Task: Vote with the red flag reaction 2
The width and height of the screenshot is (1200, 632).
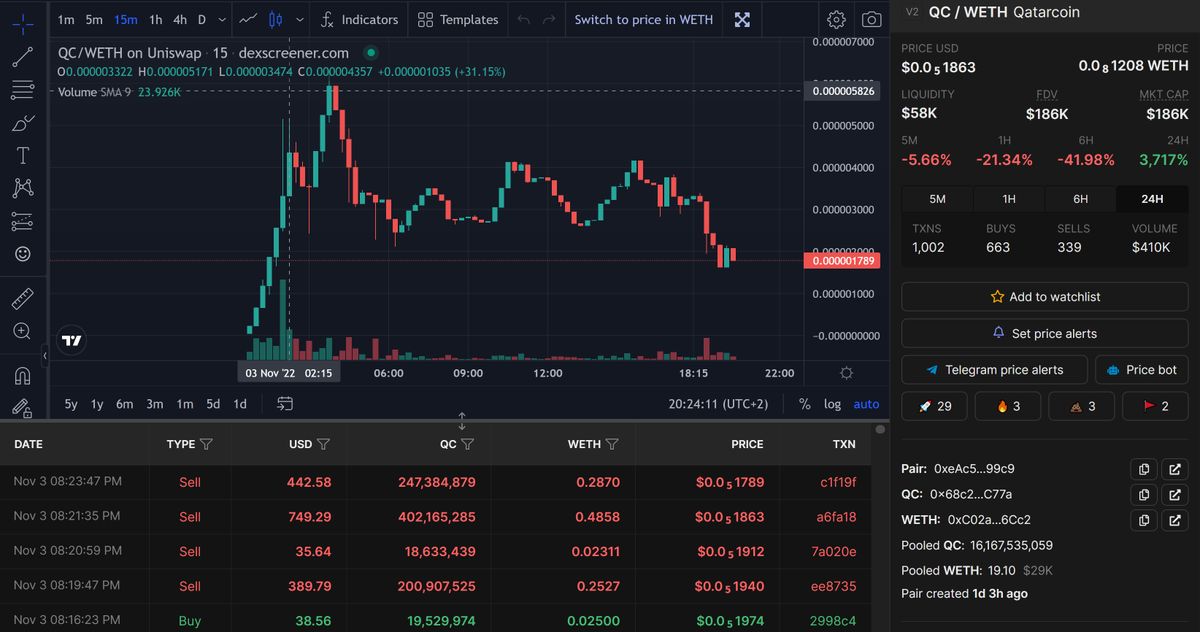Action: click(x=1155, y=406)
